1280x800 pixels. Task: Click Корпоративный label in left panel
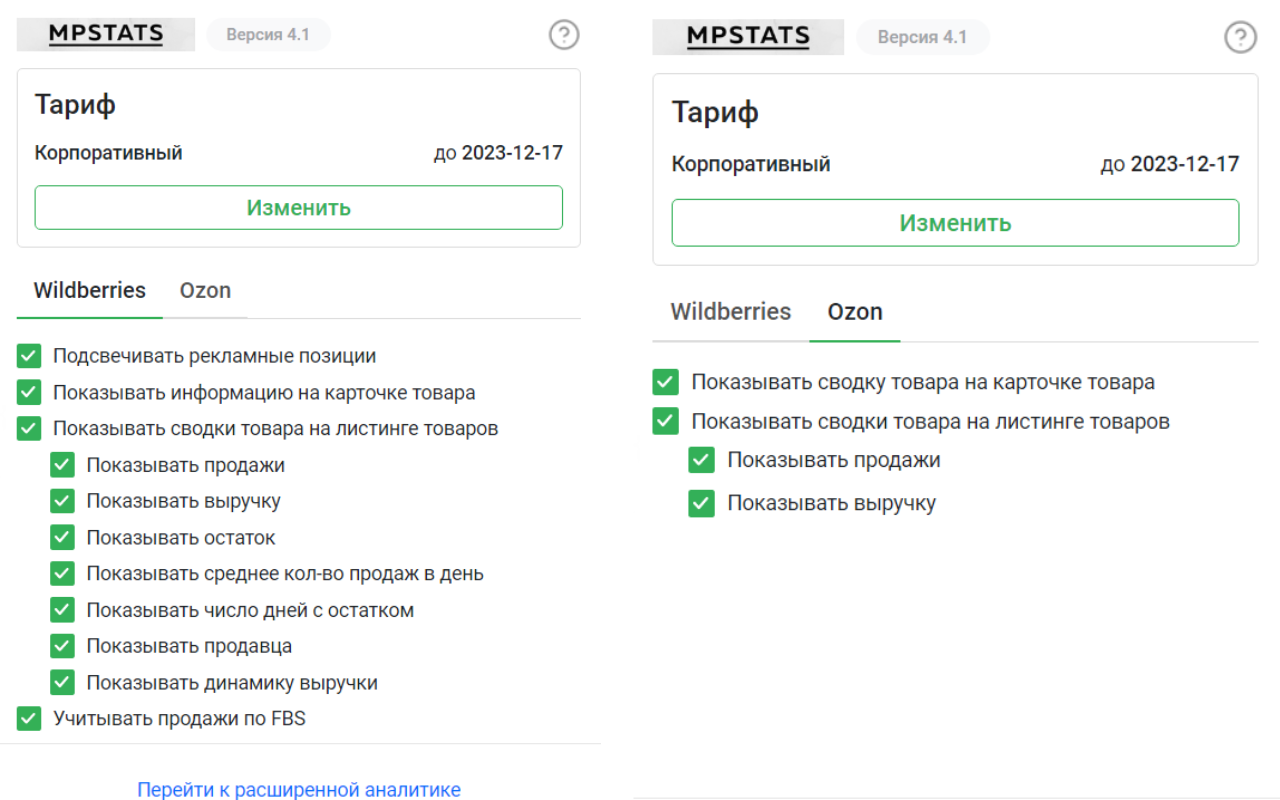(x=109, y=153)
